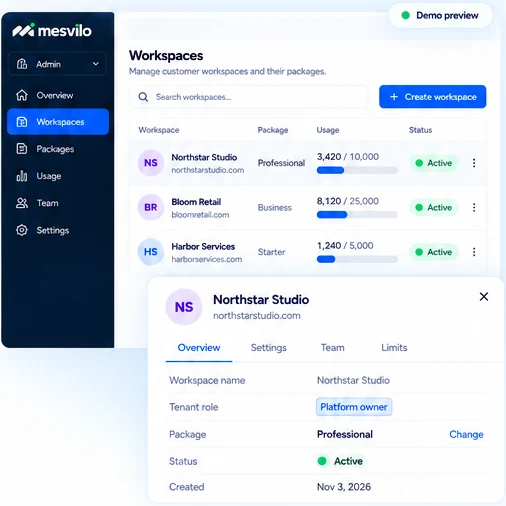506x506 pixels.
Task: Click the Packages document icon
Action: (22, 149)
